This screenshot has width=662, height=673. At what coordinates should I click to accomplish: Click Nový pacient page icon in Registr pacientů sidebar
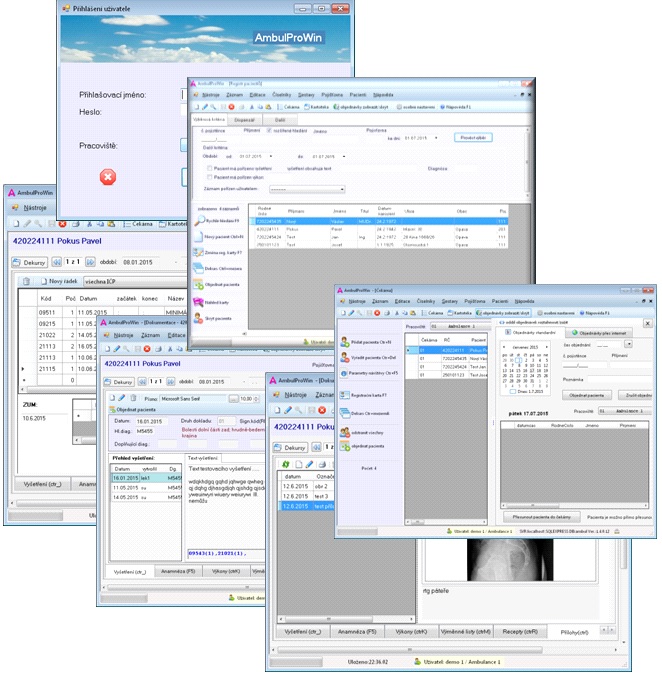pos(198,236)
